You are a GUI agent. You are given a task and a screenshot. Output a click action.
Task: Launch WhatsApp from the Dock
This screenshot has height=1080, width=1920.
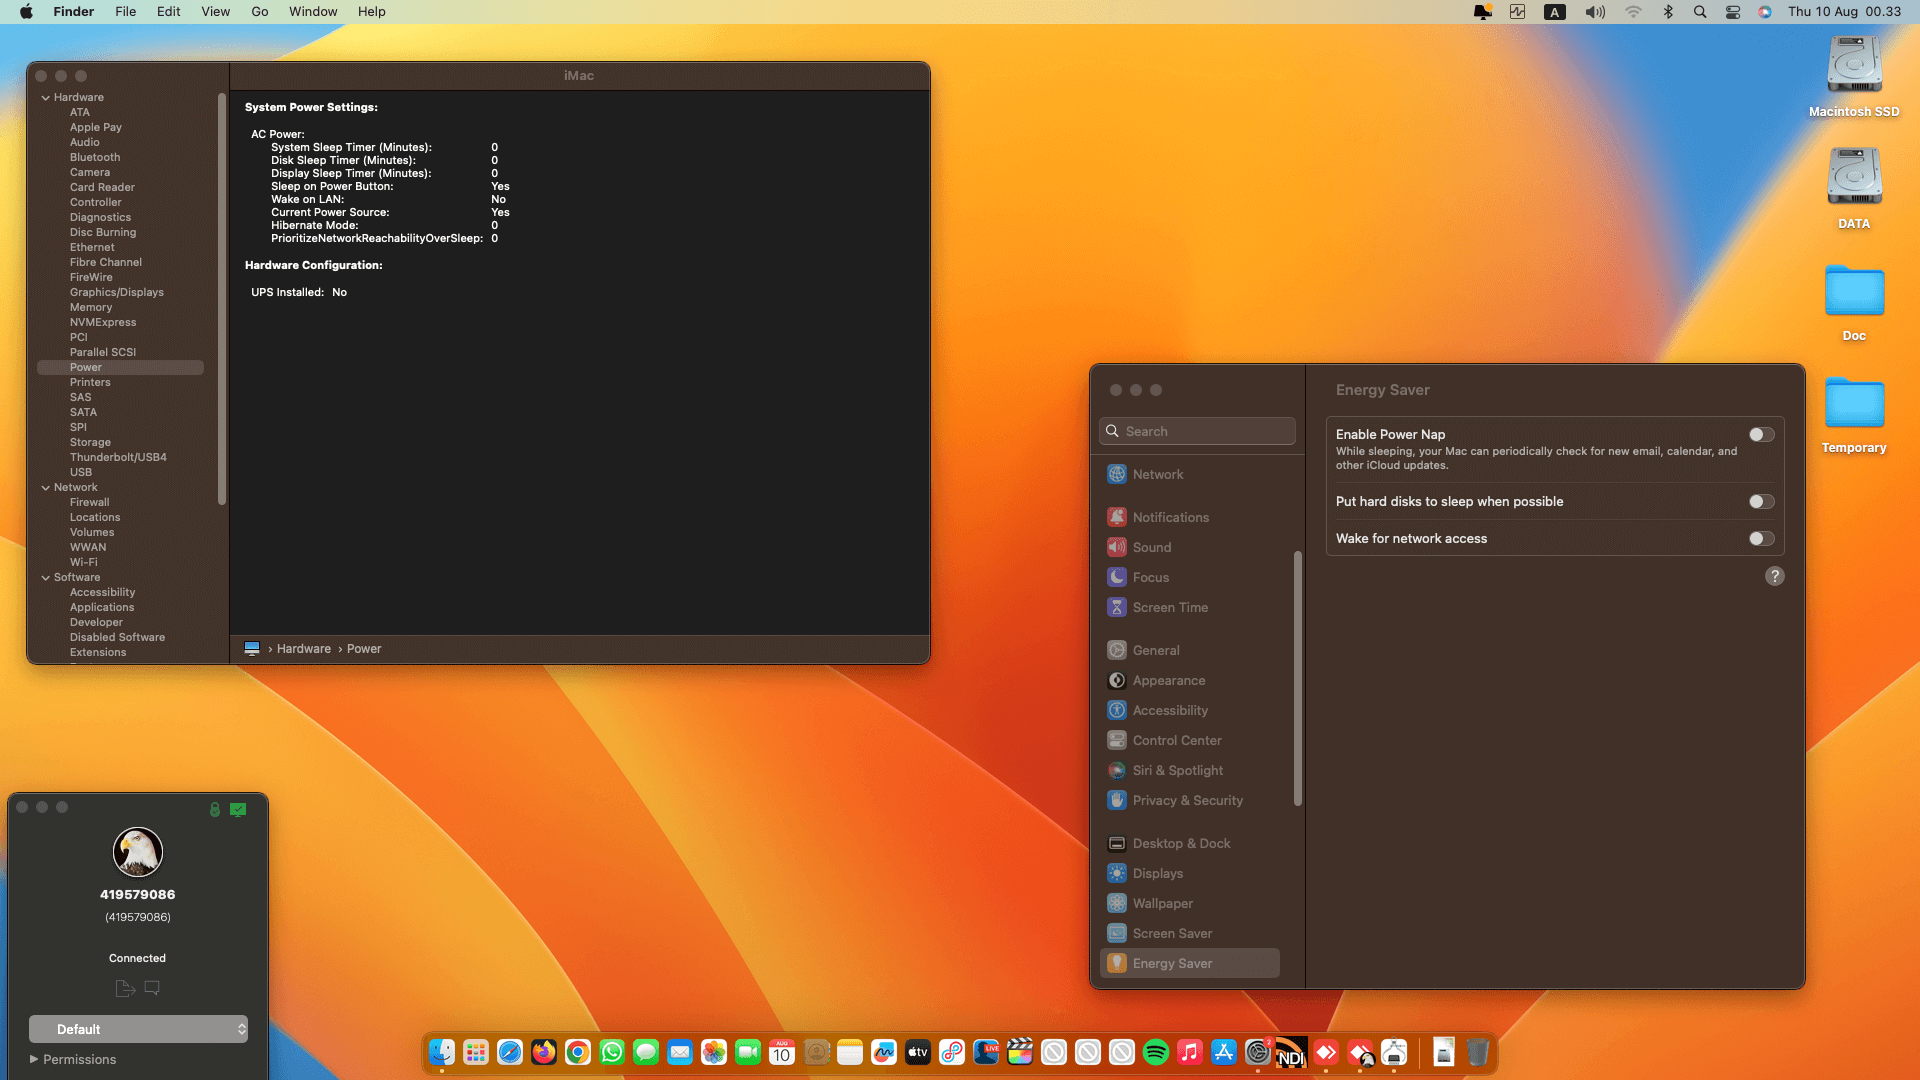[612, 1052]
